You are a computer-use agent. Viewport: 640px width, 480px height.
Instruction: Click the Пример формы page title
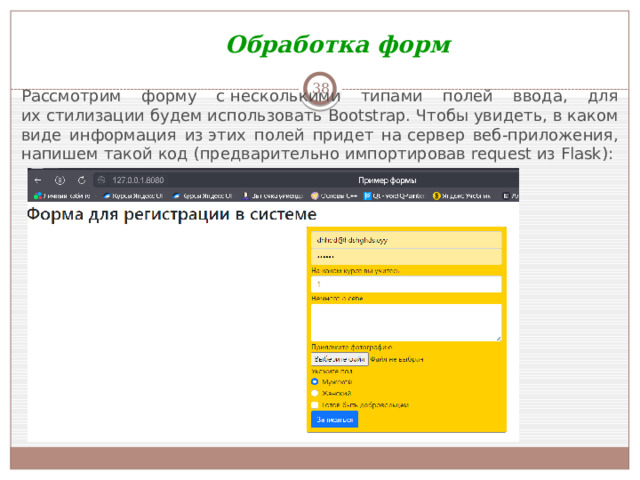pyautogui.click(x=387, y=180)
